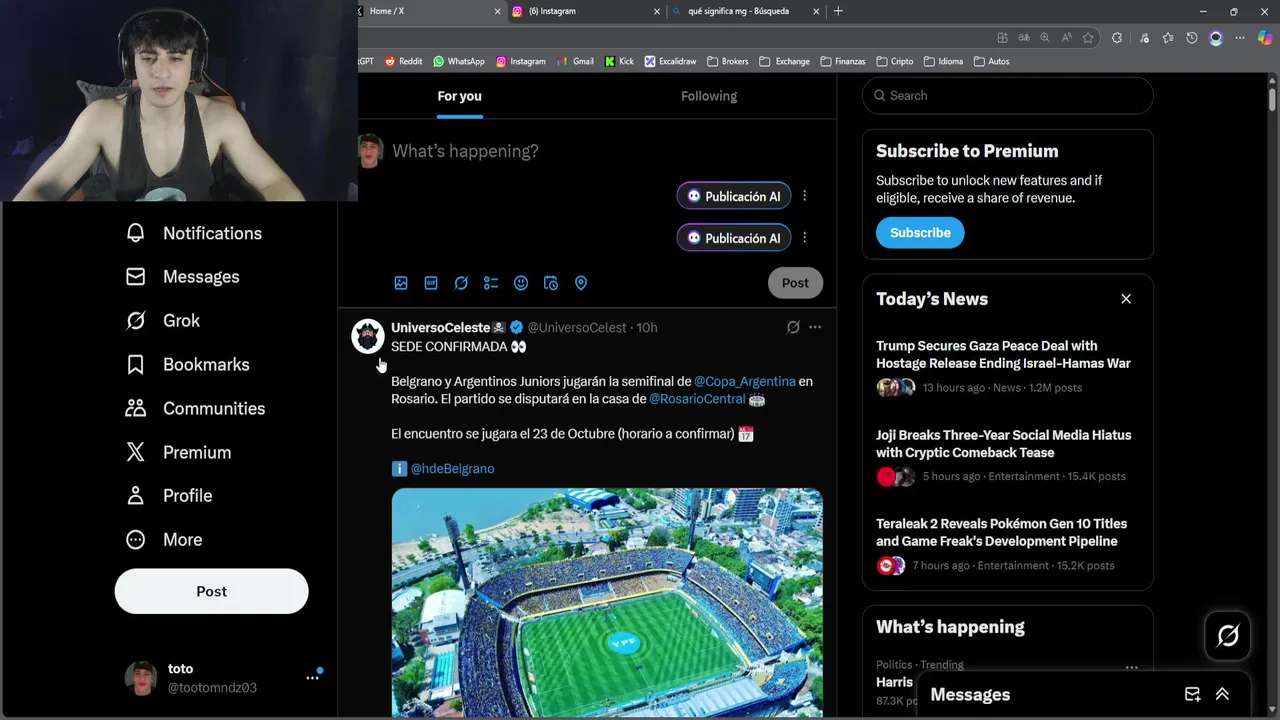Open Grok from the sidebar
The height and width of the screenshot is (720, 1280).
pyautogui.click(x=163, y=321)
